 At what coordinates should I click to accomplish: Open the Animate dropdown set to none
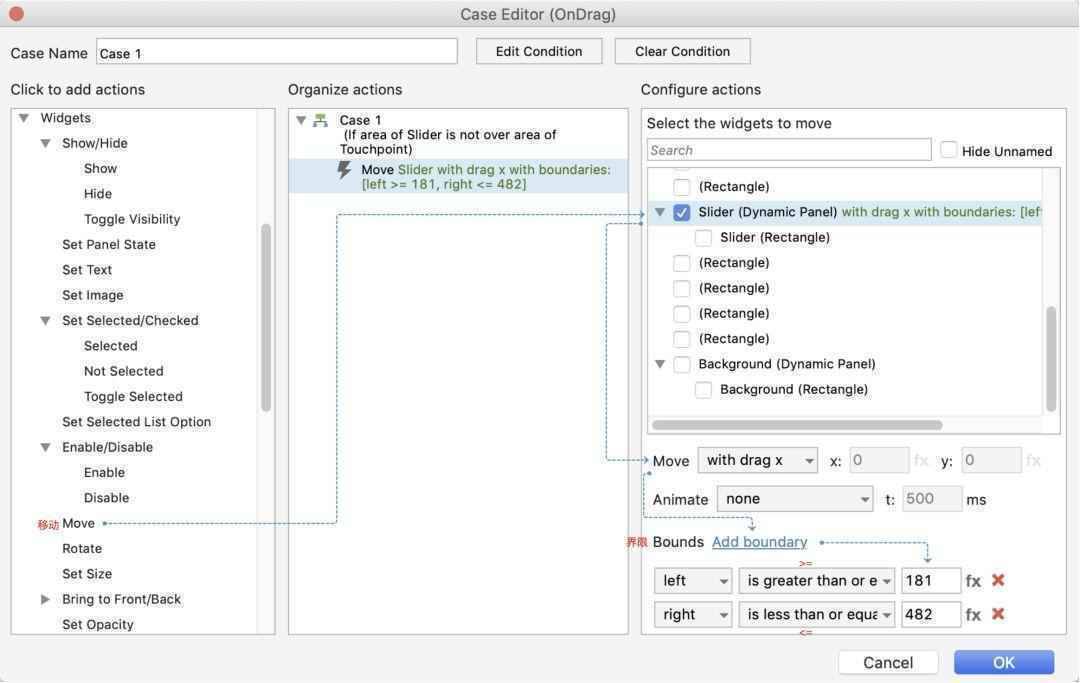[x=796, y=499]
